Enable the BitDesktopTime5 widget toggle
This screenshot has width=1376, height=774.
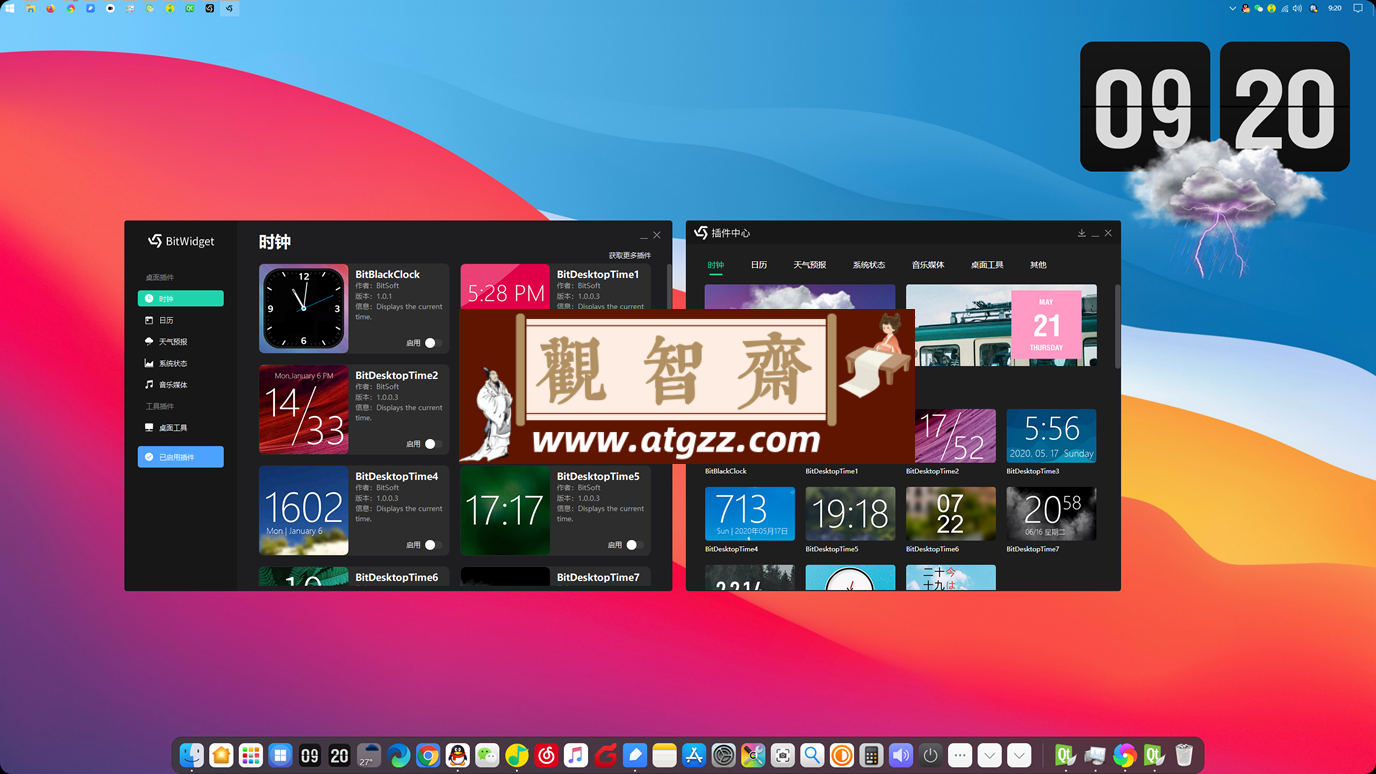[633, 545]
